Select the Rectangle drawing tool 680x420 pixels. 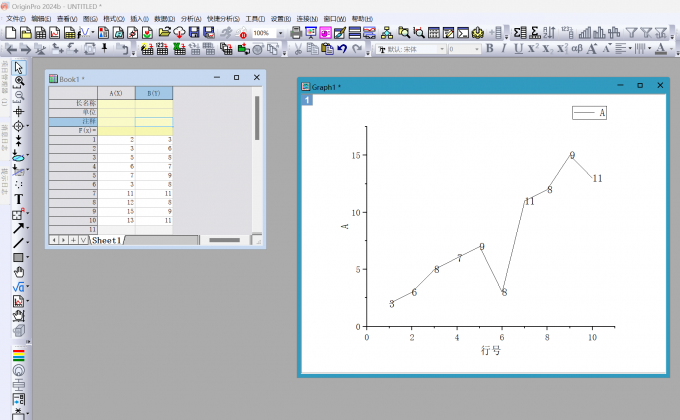(18, 257)
